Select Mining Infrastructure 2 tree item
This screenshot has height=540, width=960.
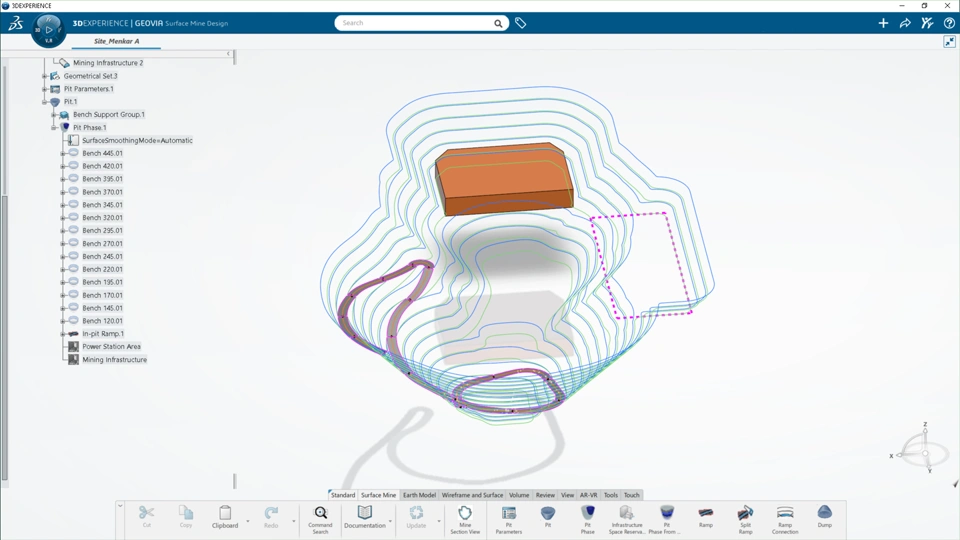point(108,62)
